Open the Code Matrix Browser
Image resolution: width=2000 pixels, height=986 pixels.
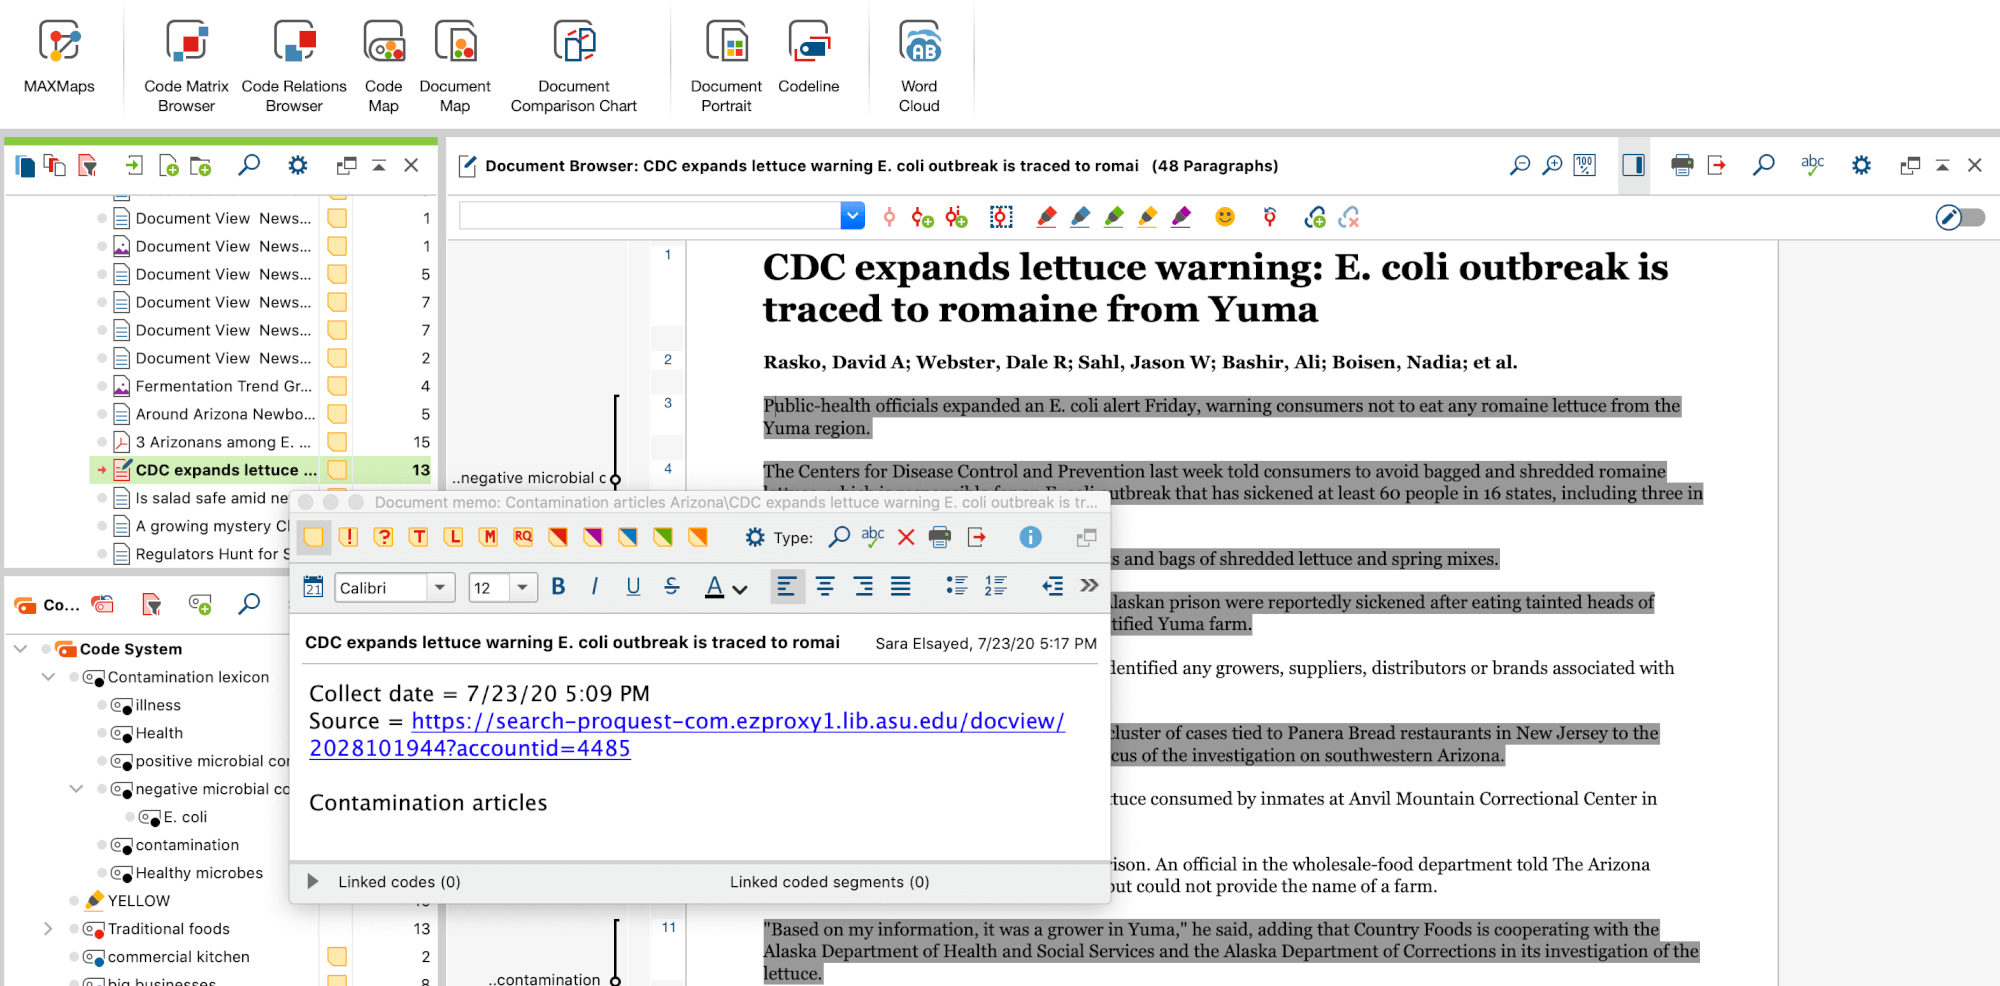pos(186,66)
